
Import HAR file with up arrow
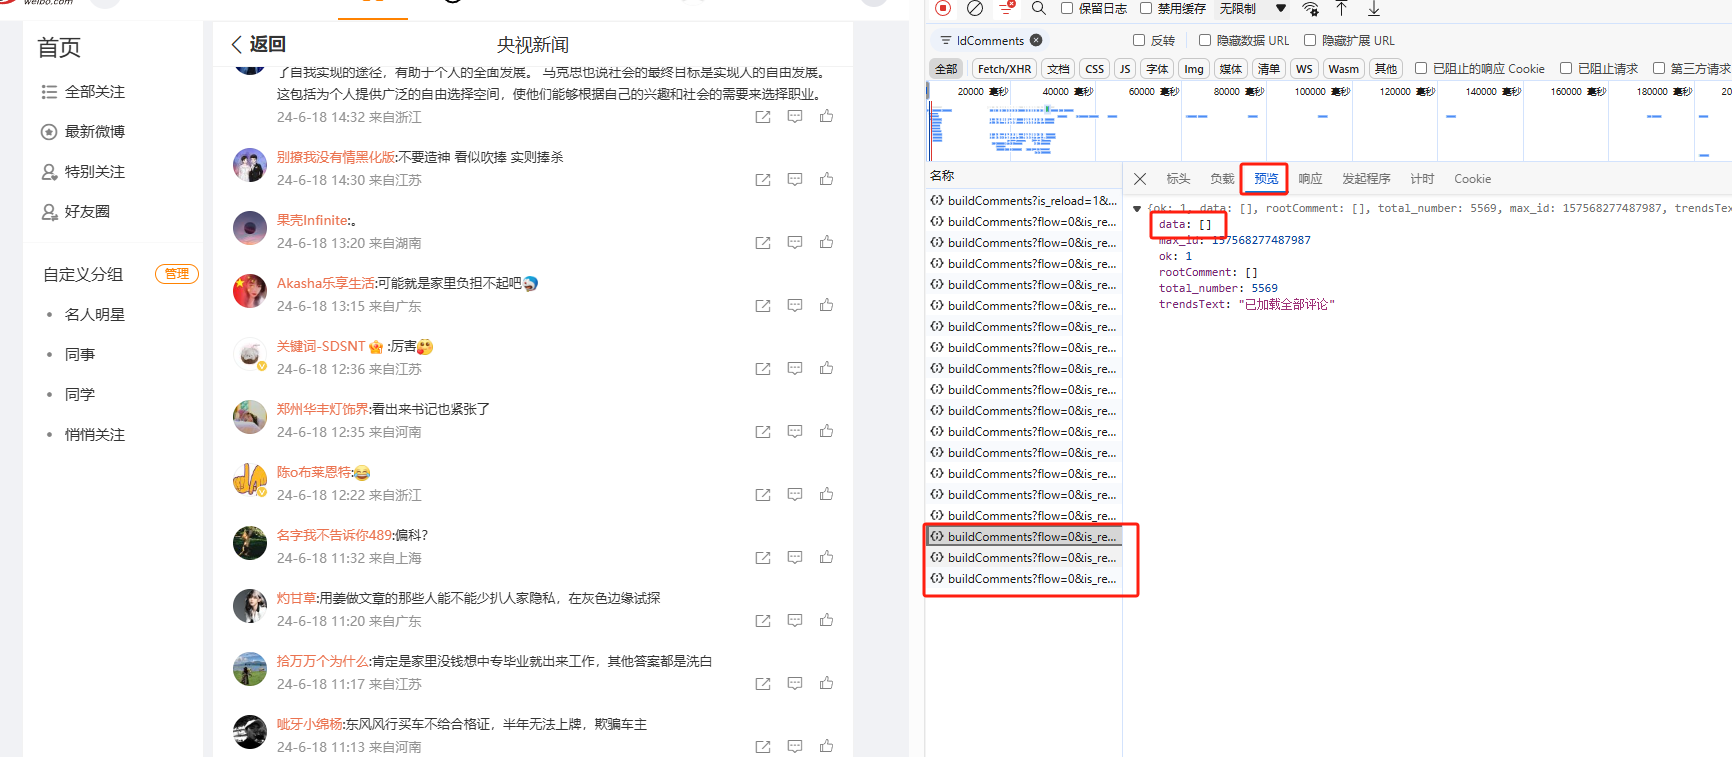coord(1342,8)
